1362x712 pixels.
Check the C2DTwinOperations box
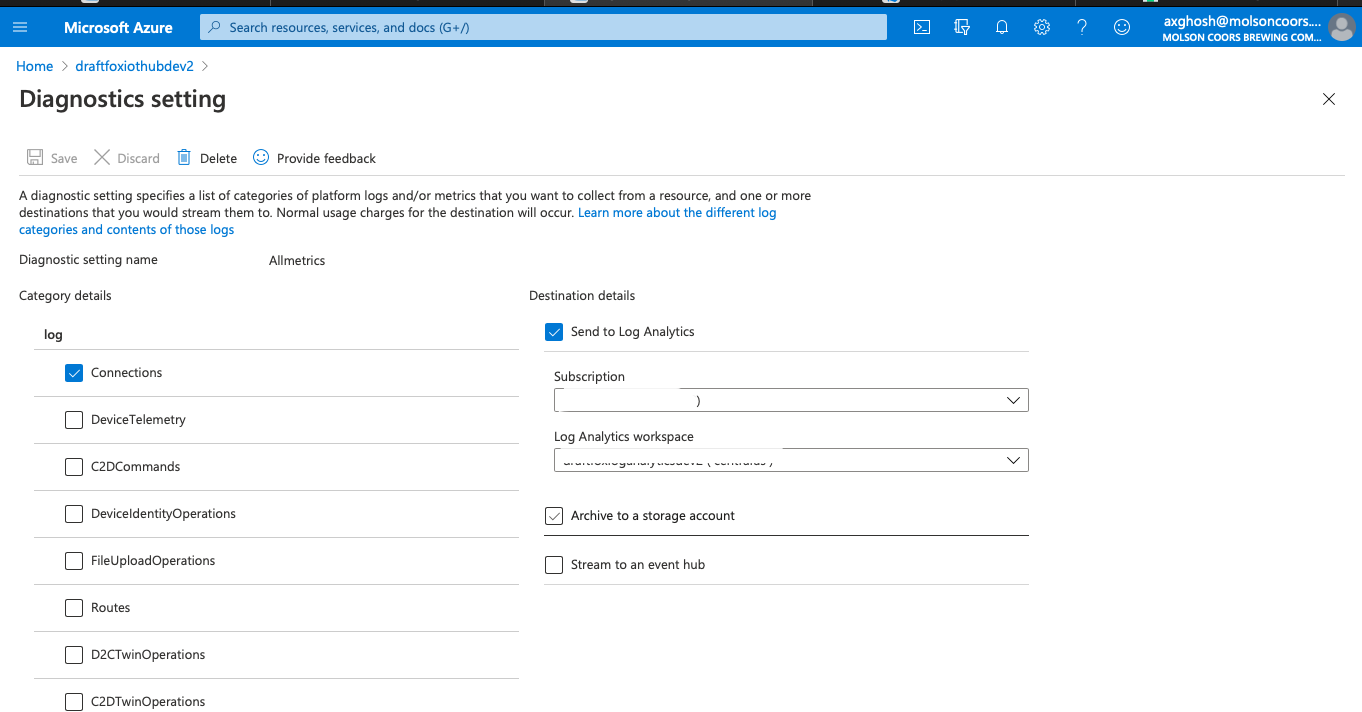[74, 701]
